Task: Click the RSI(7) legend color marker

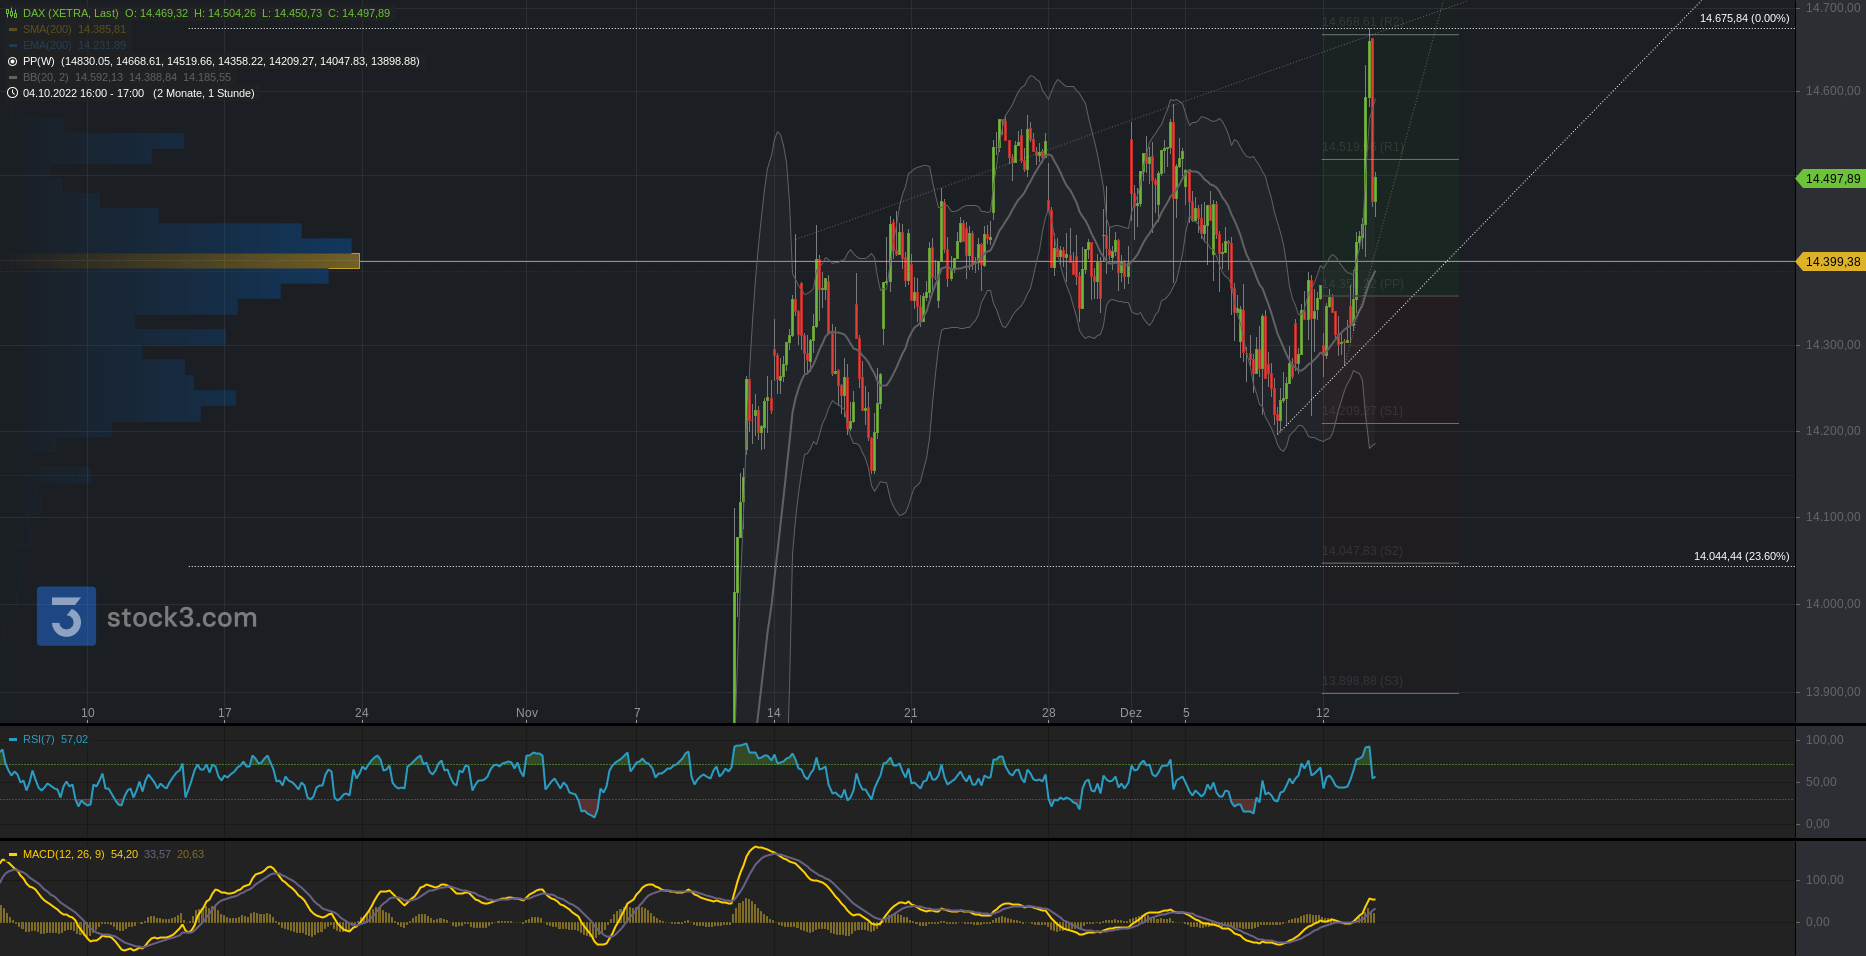Action: point(13,739)
